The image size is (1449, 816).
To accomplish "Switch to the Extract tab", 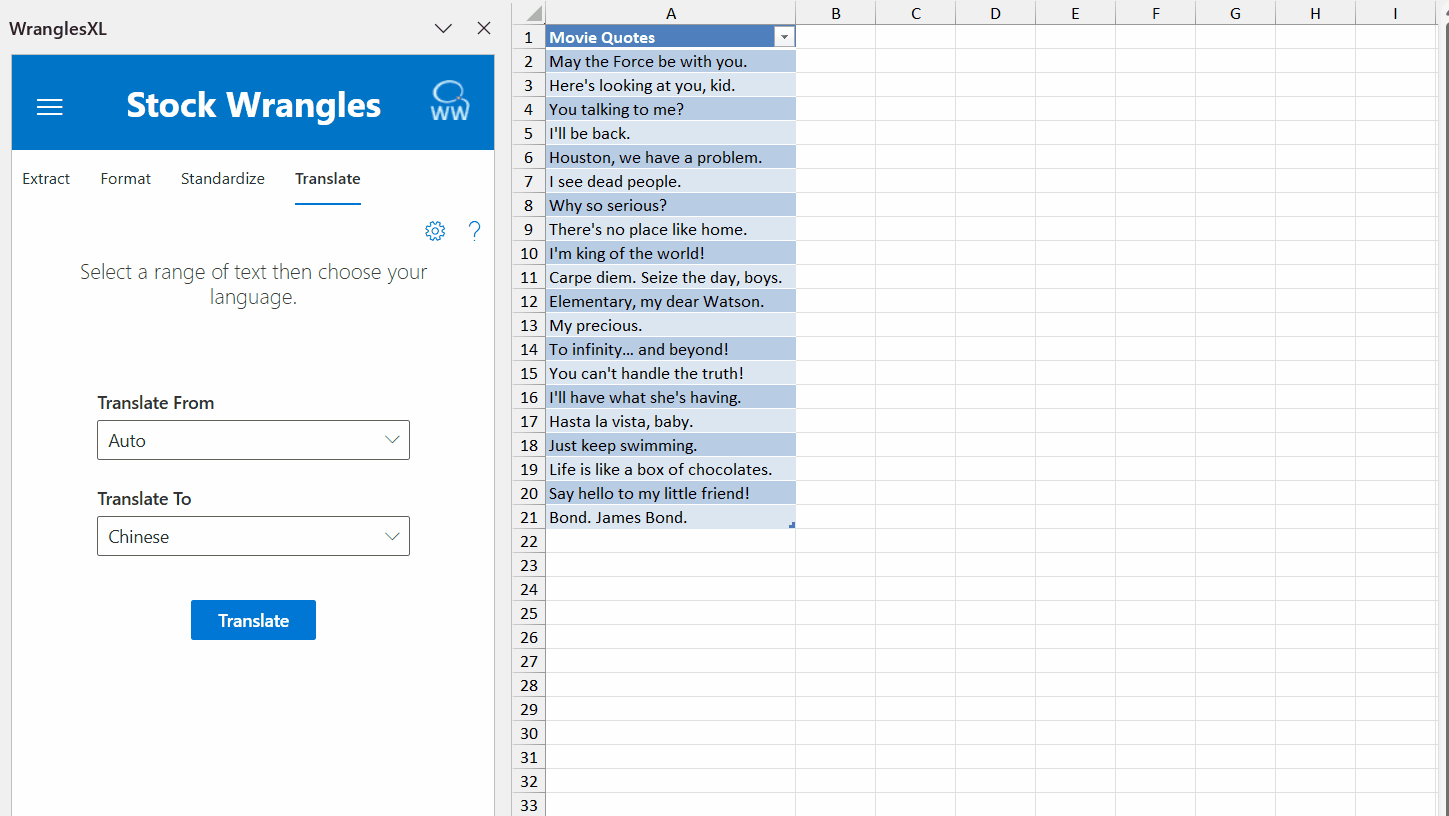I will pos(46,179).
